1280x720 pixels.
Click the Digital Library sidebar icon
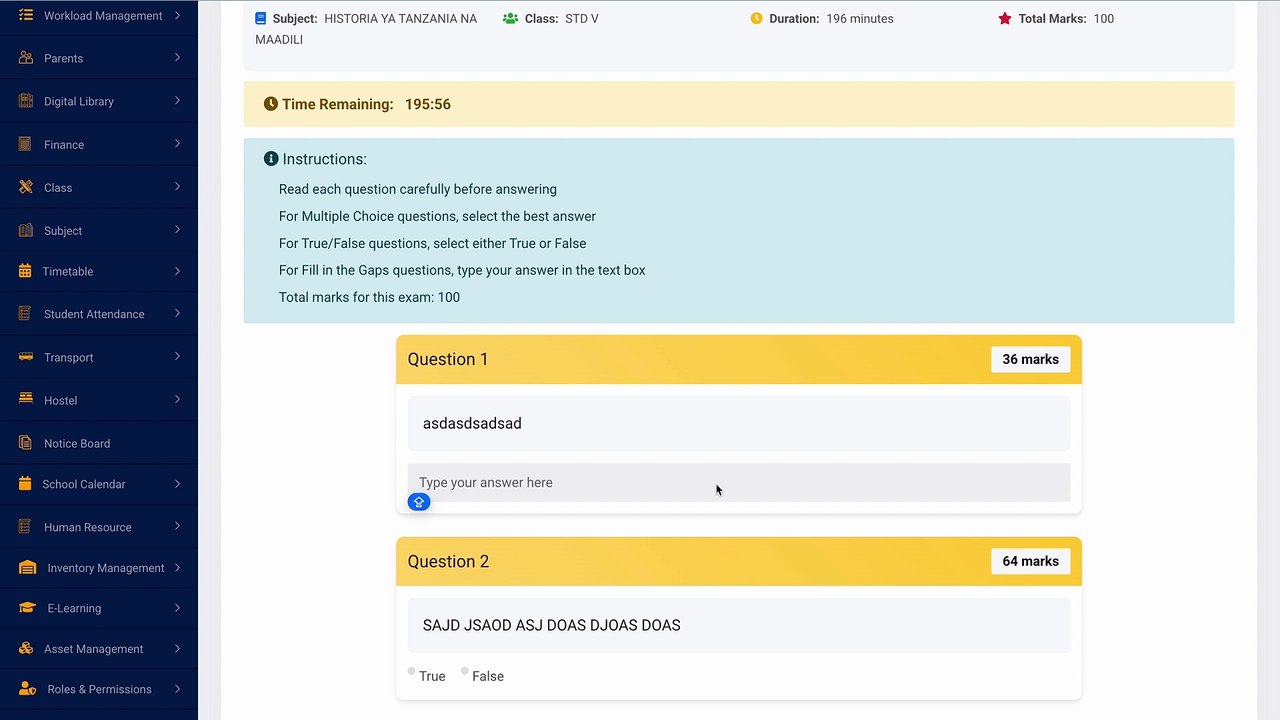click(25, 101)
